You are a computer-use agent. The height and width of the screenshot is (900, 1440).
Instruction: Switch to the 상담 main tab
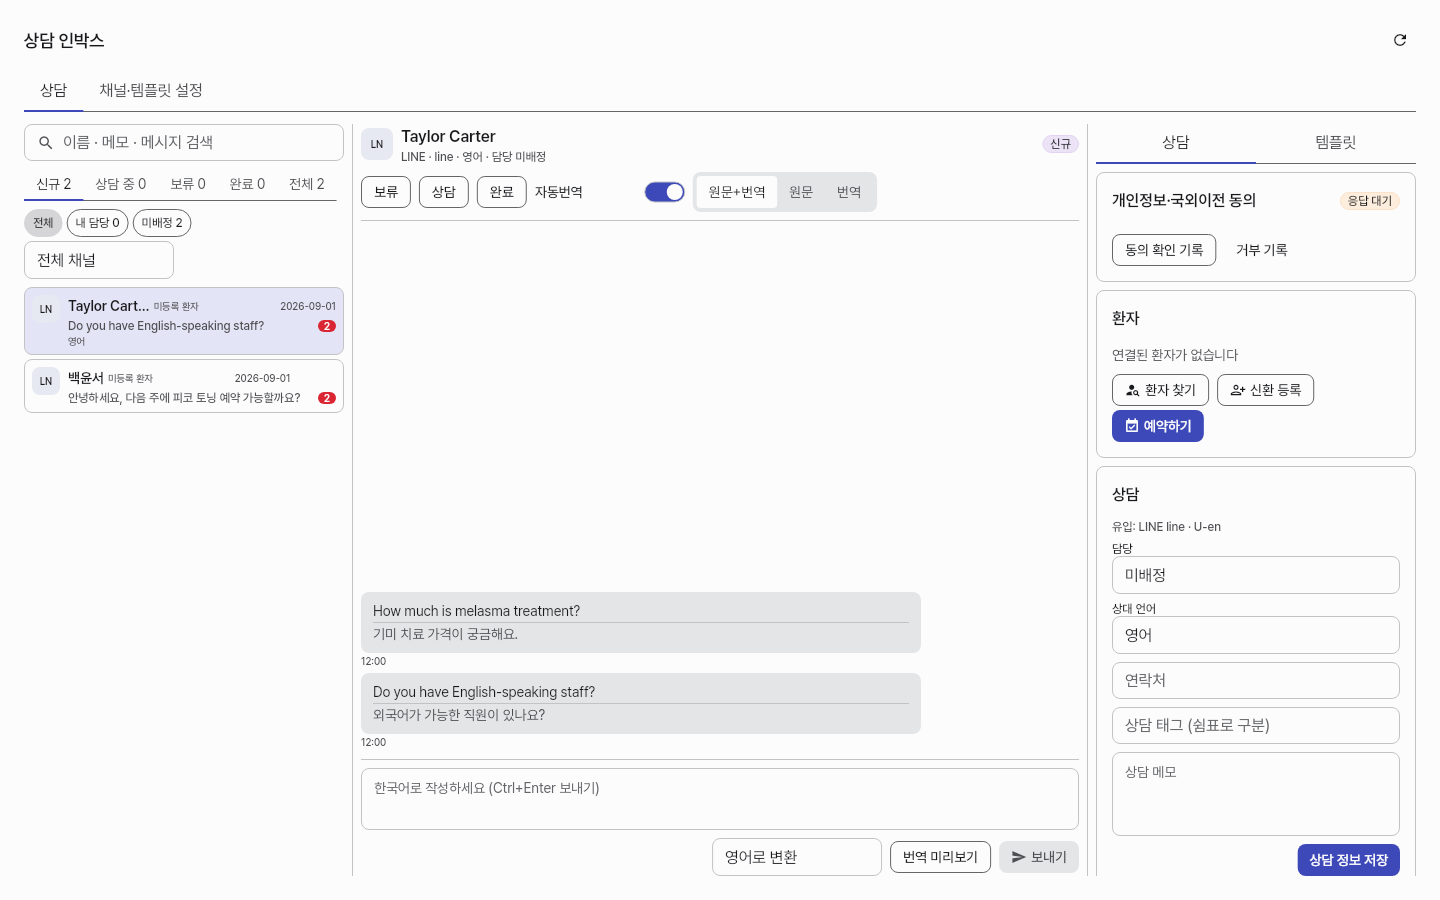[x=53, y=90]
